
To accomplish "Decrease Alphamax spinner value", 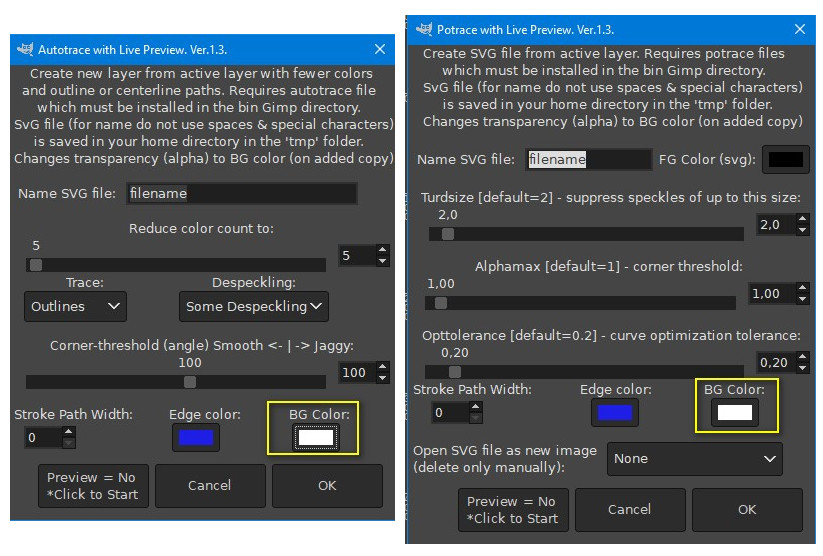I will coord(802,299).
